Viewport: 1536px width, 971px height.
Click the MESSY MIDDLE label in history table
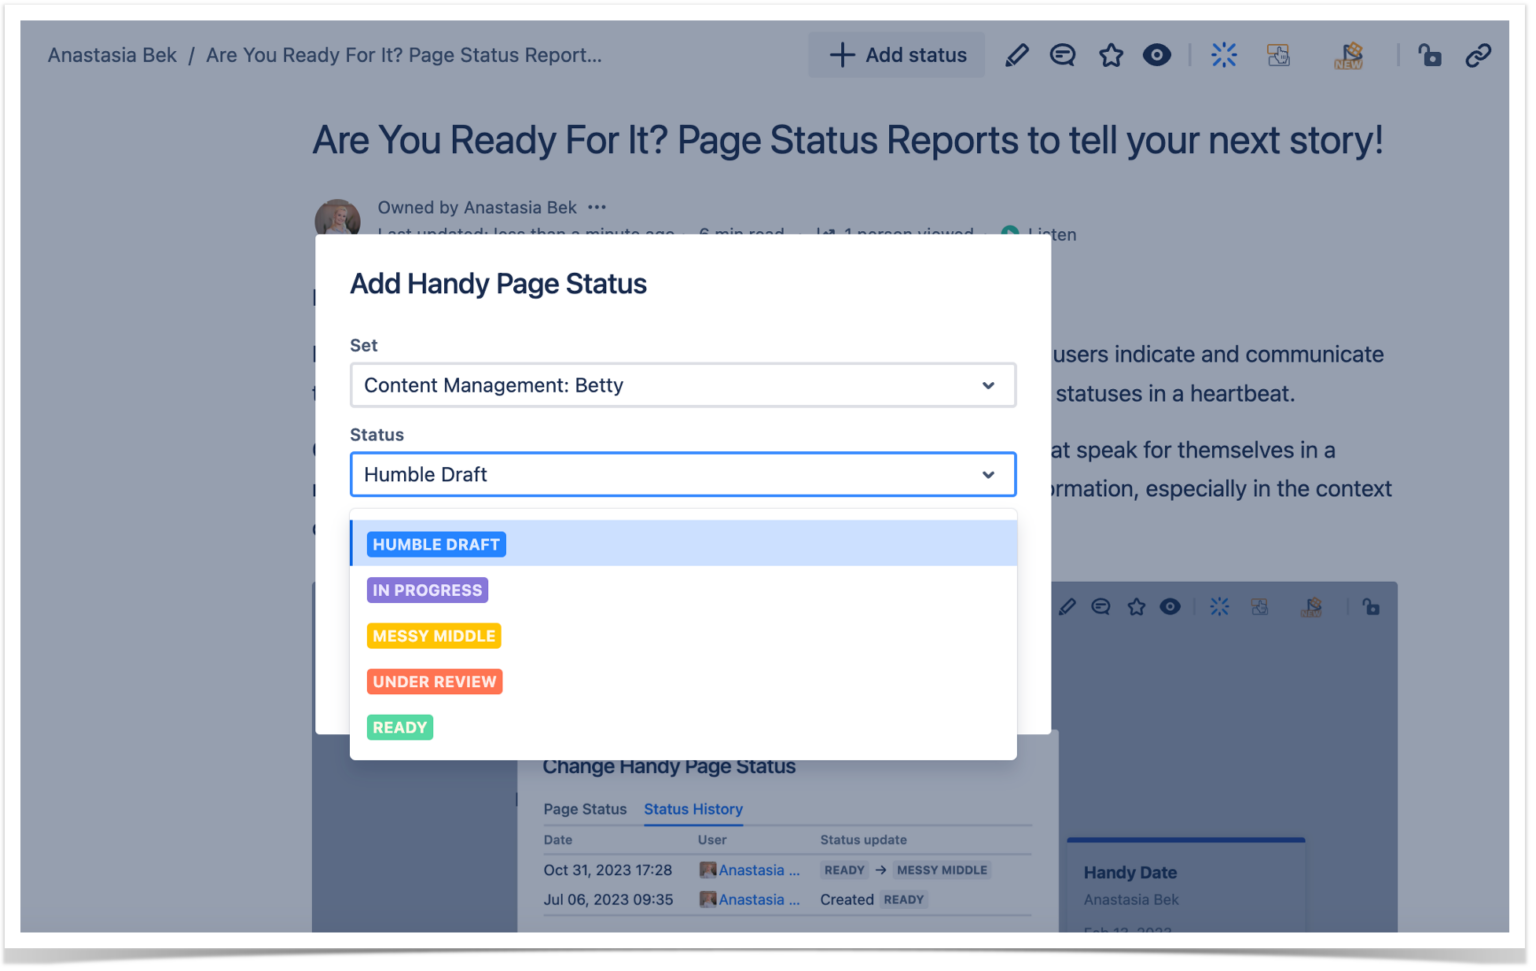click(x=942, y=870)
